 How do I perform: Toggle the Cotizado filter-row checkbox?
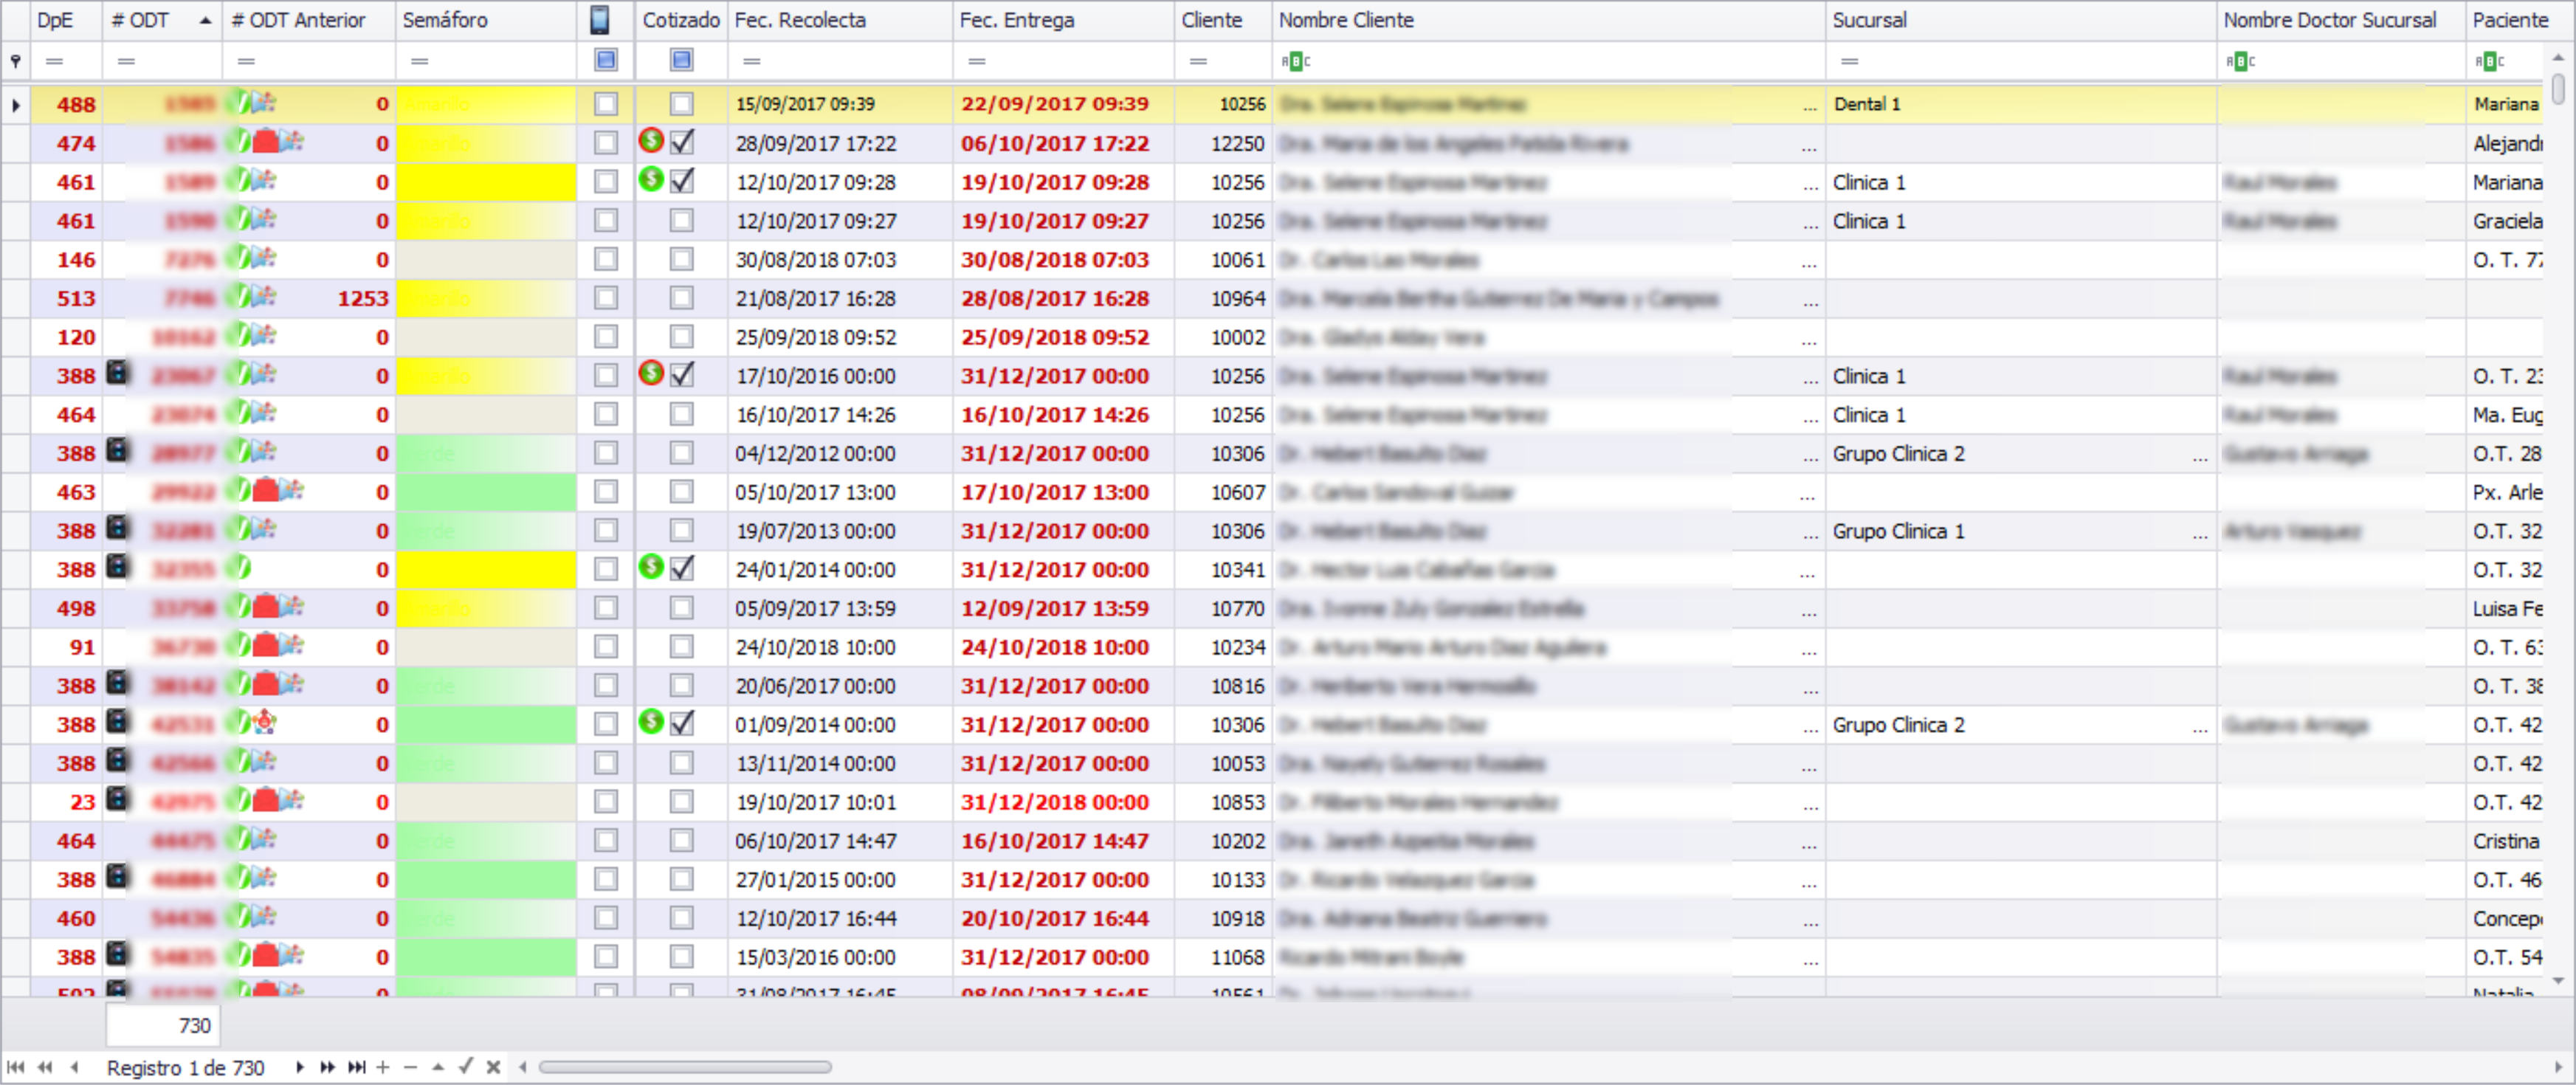click(x=682, y=60)
